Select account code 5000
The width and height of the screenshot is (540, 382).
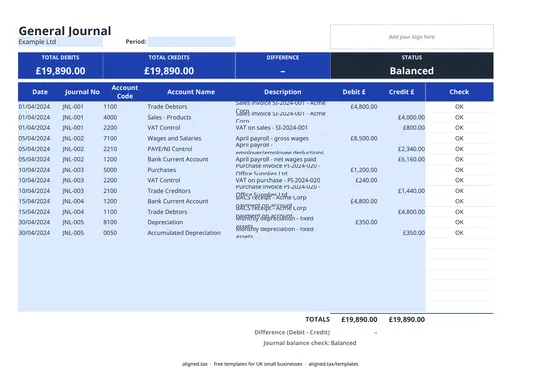tap(110, 170)
